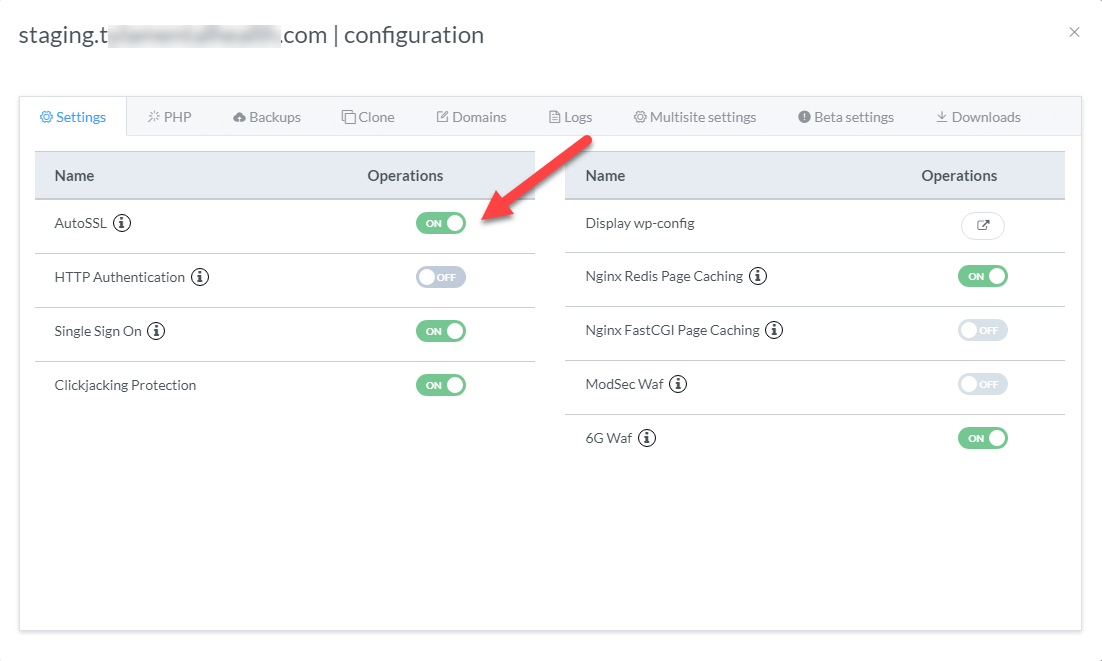The image size is (1102, 661).
Task: Disable the 6G Waf toggle
Action: pos(983,438)
